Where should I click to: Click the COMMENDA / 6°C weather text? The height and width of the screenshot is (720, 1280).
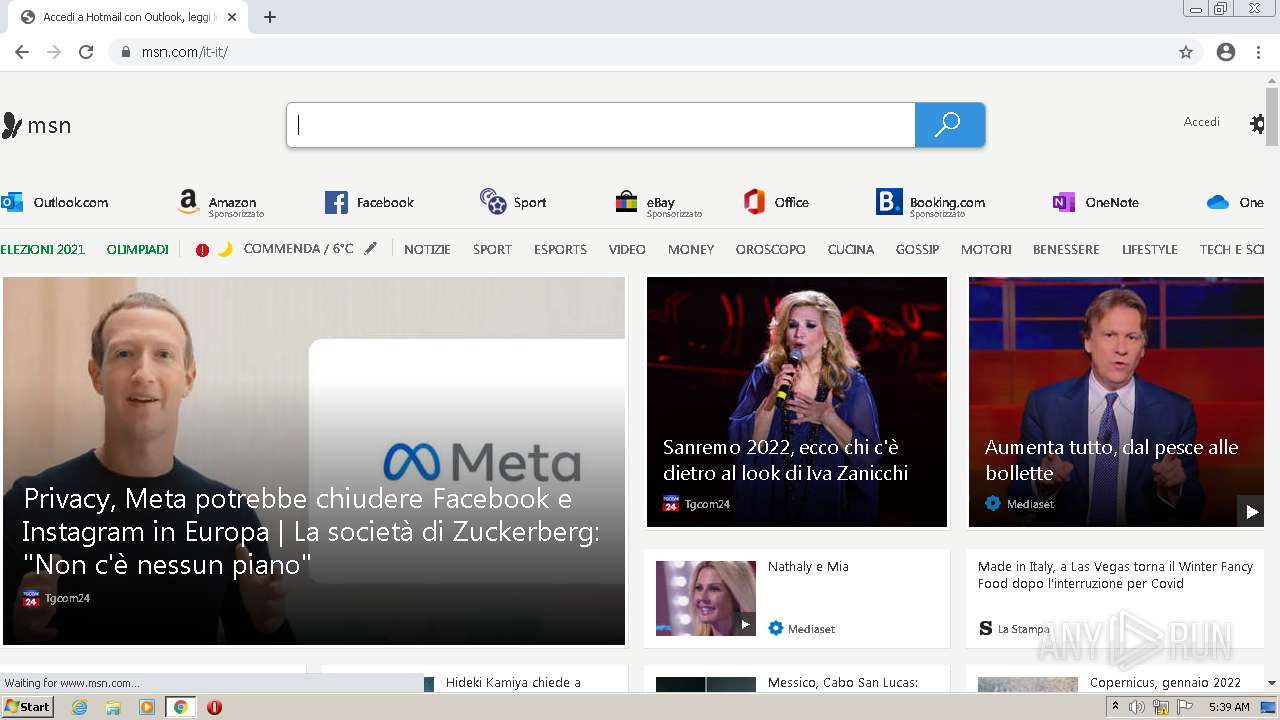point(298,249)
